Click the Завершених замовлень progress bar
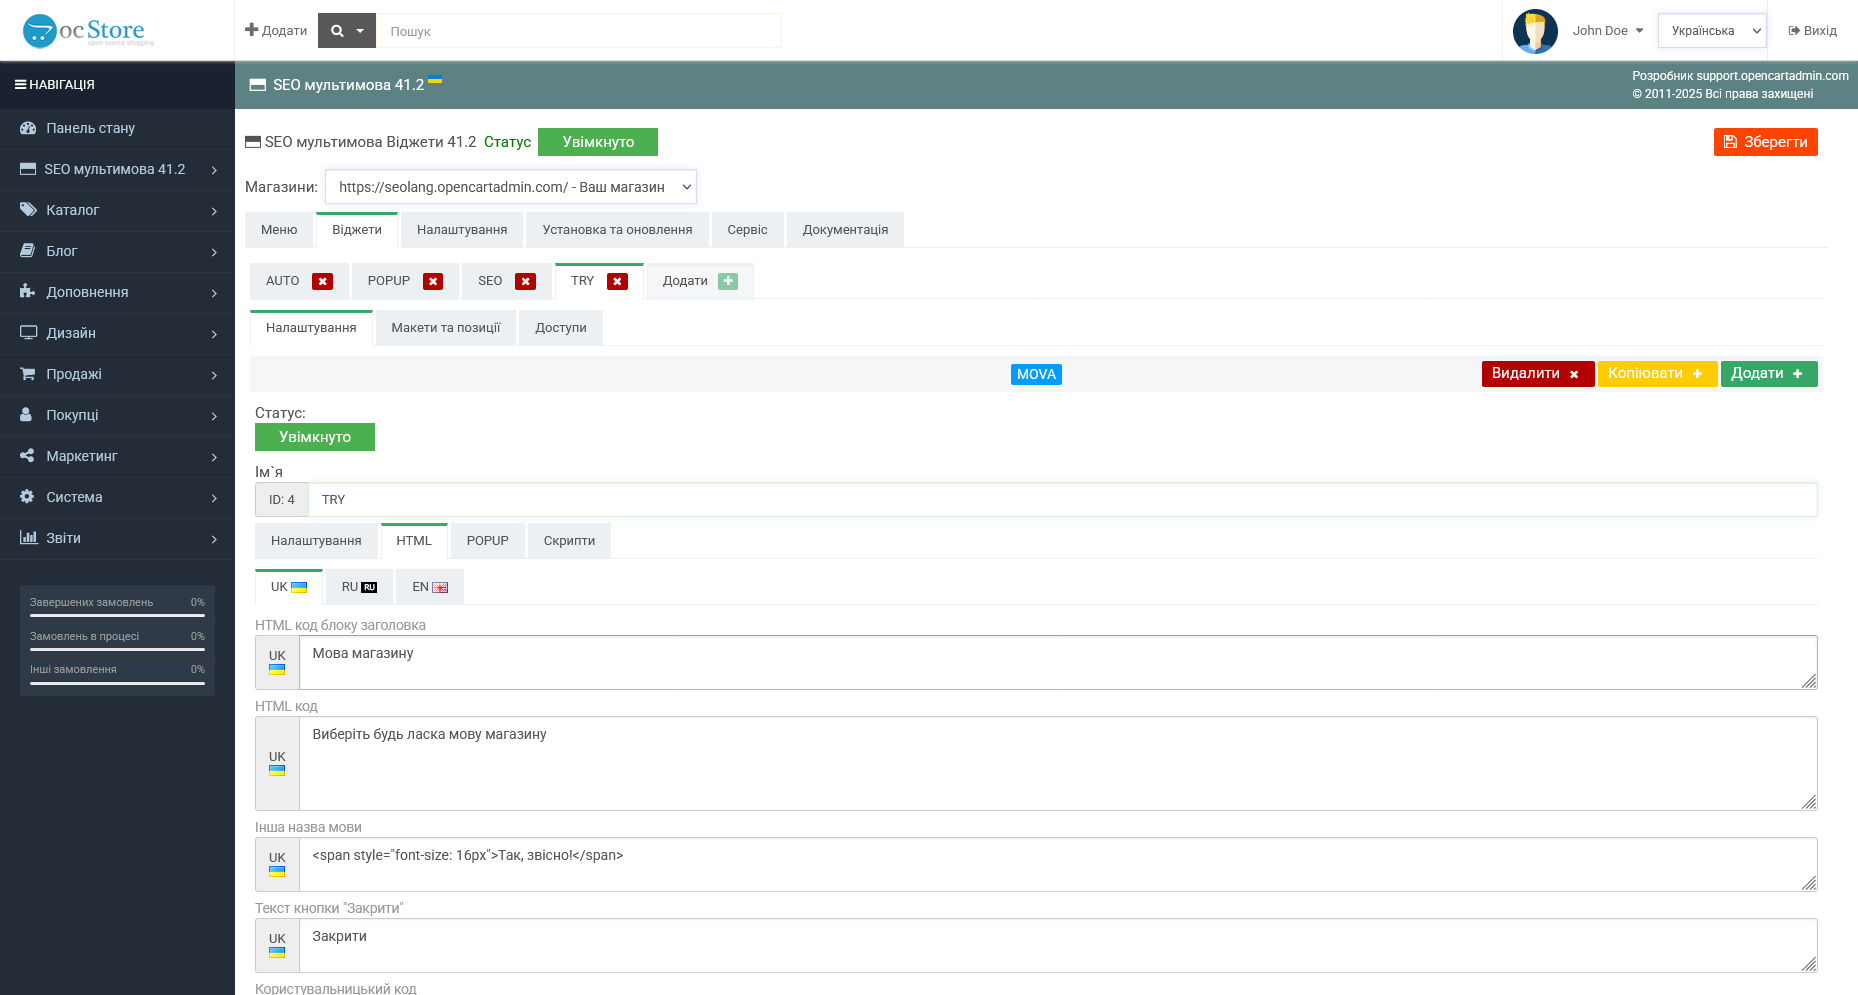The height and width of the screenshot is (995, 1858). (x=117, y=616)
